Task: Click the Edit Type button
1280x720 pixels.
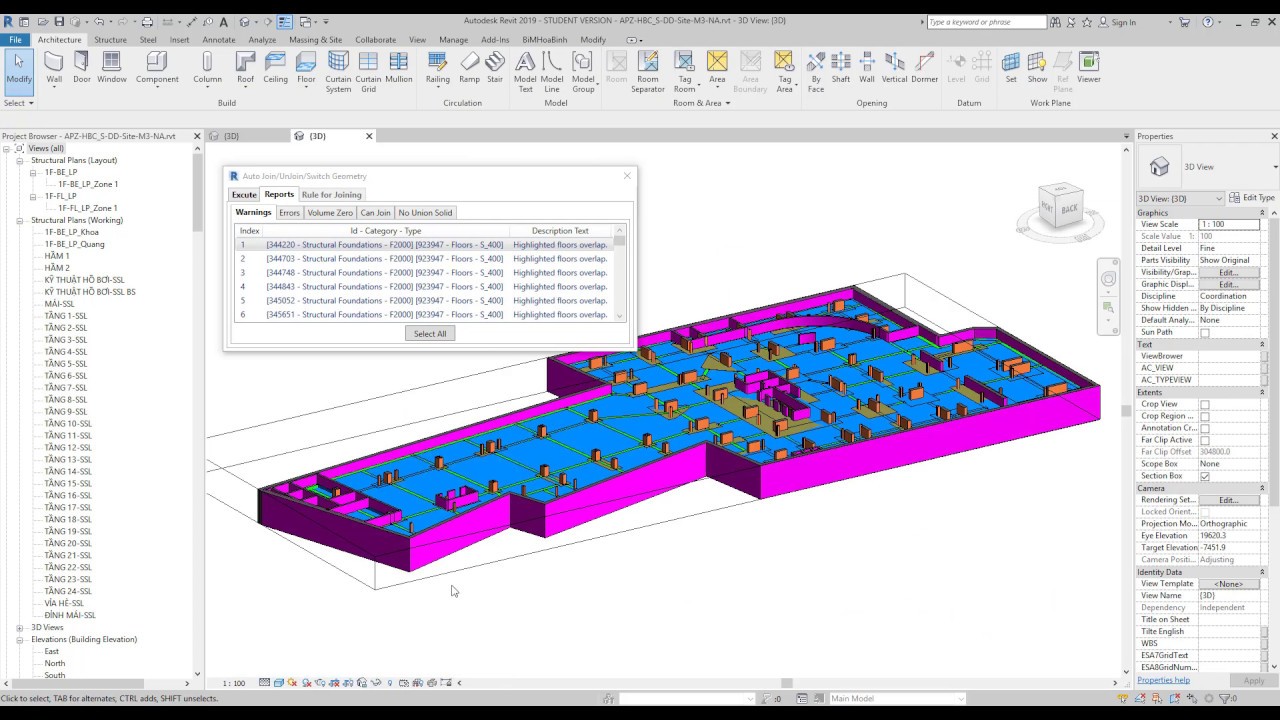Action: pos(1251,198)
